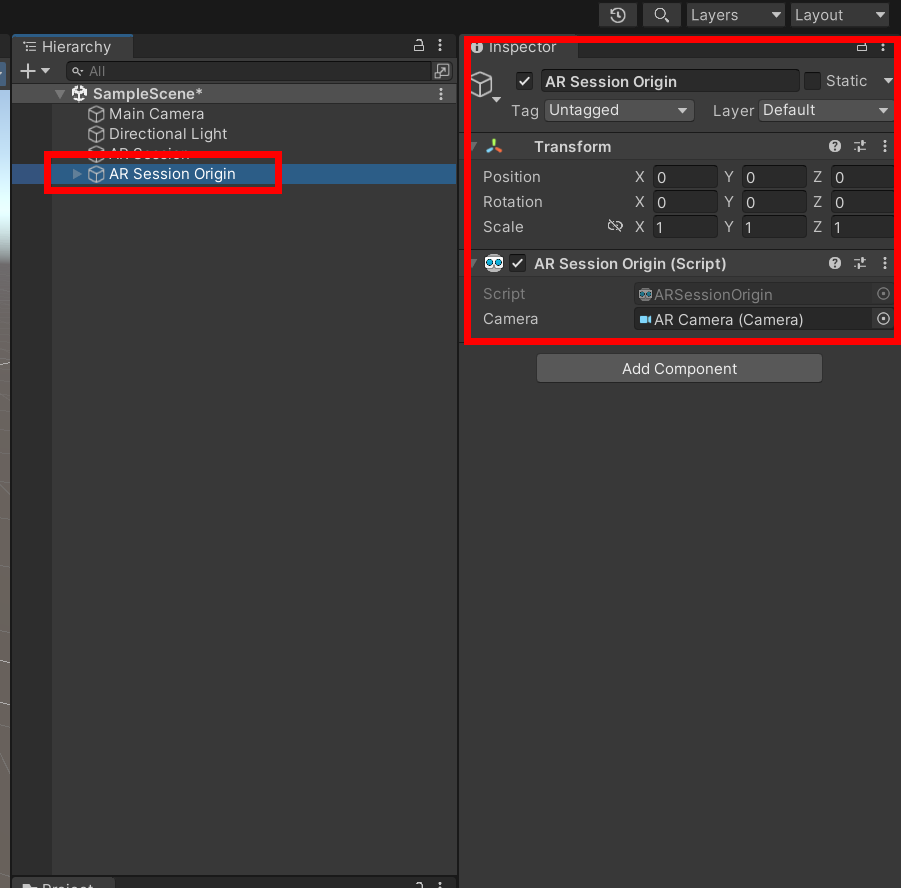901x888 pixels.
Task: Focus the Hierarchy search field
Action: 249,71
